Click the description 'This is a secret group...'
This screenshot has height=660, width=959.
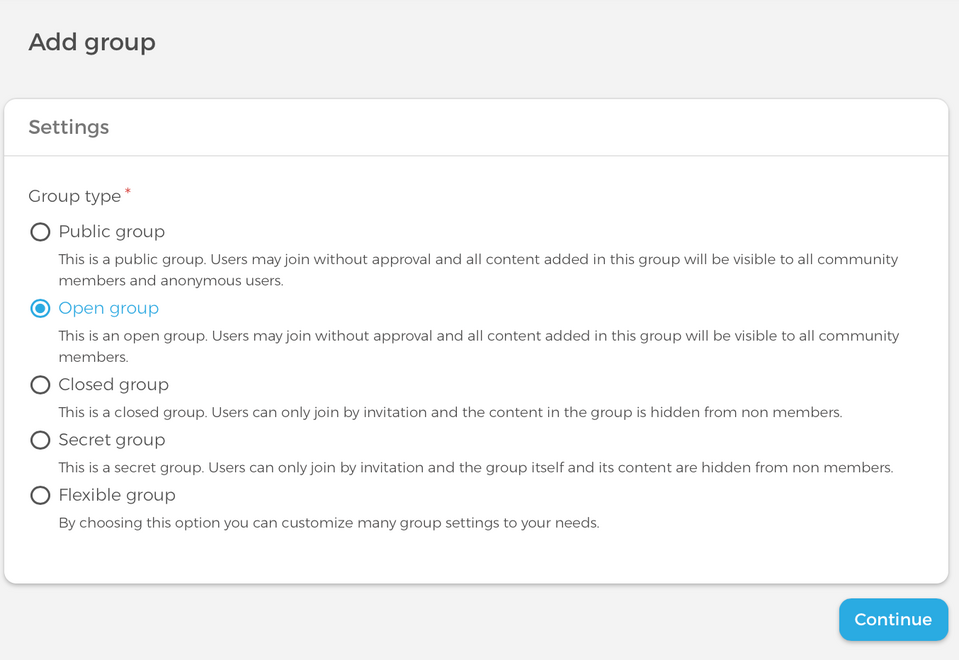[476, 467]
